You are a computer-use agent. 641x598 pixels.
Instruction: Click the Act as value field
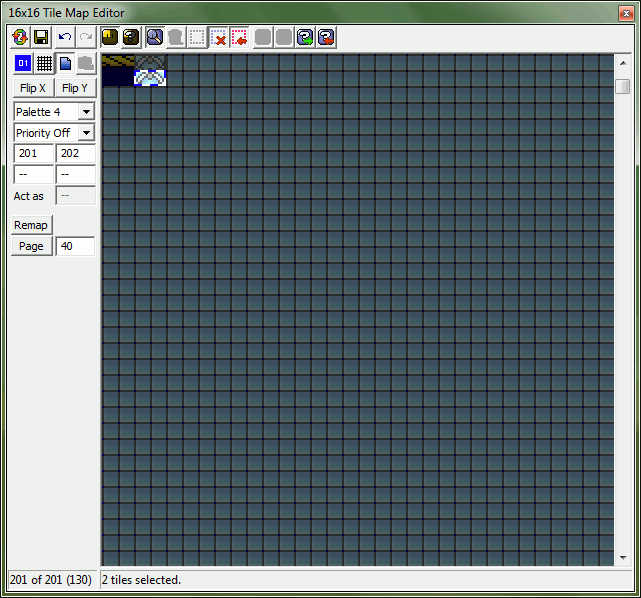pos(76,196)
